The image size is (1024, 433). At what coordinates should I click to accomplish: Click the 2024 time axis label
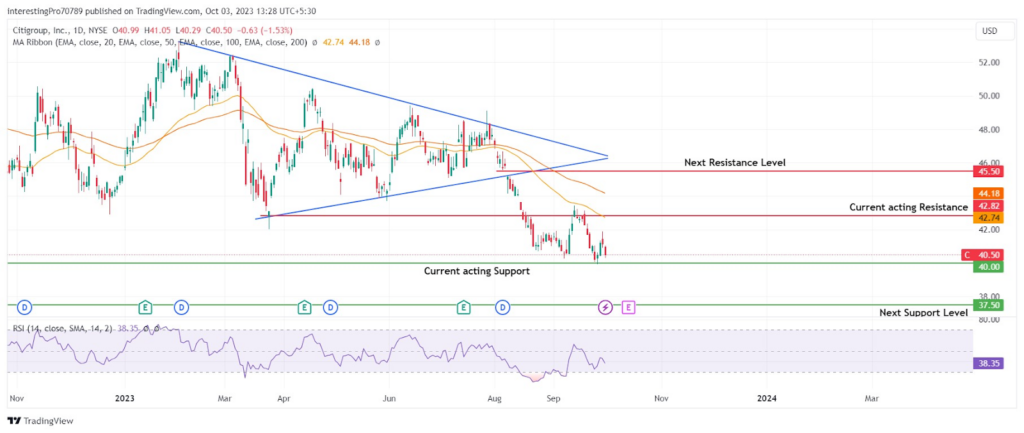[767, 397]
